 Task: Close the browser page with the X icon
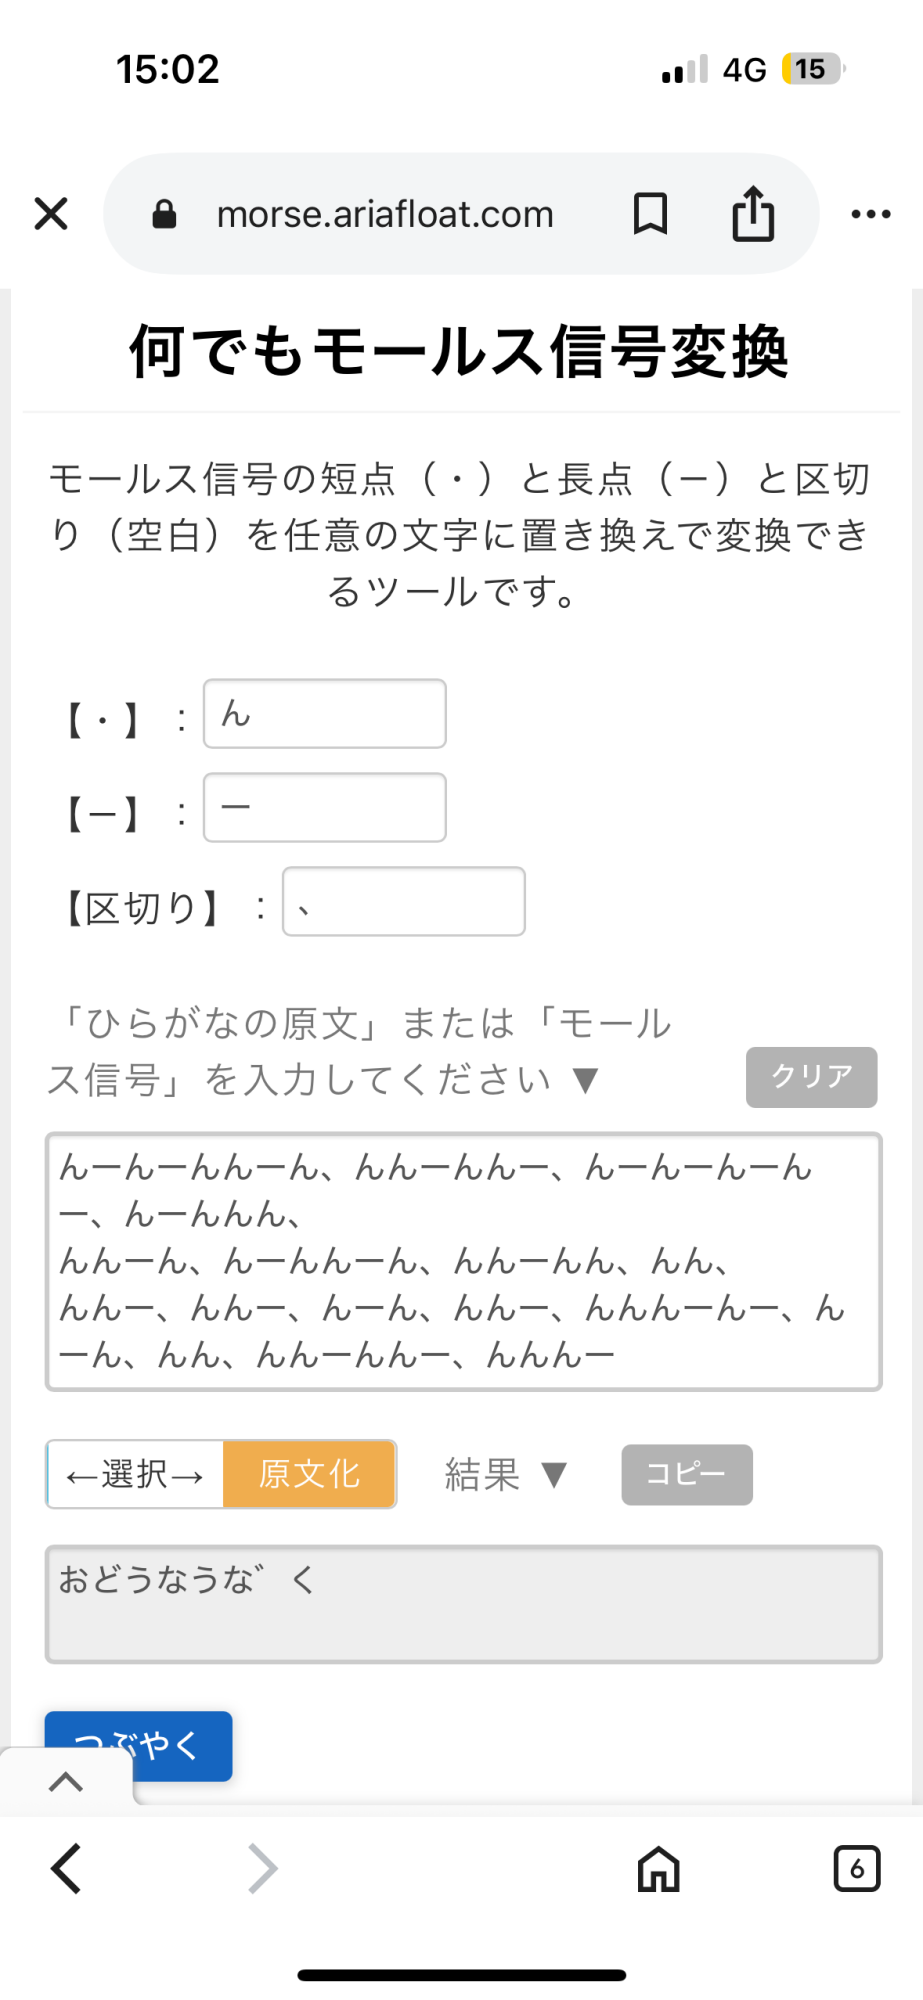coord(51,213)
